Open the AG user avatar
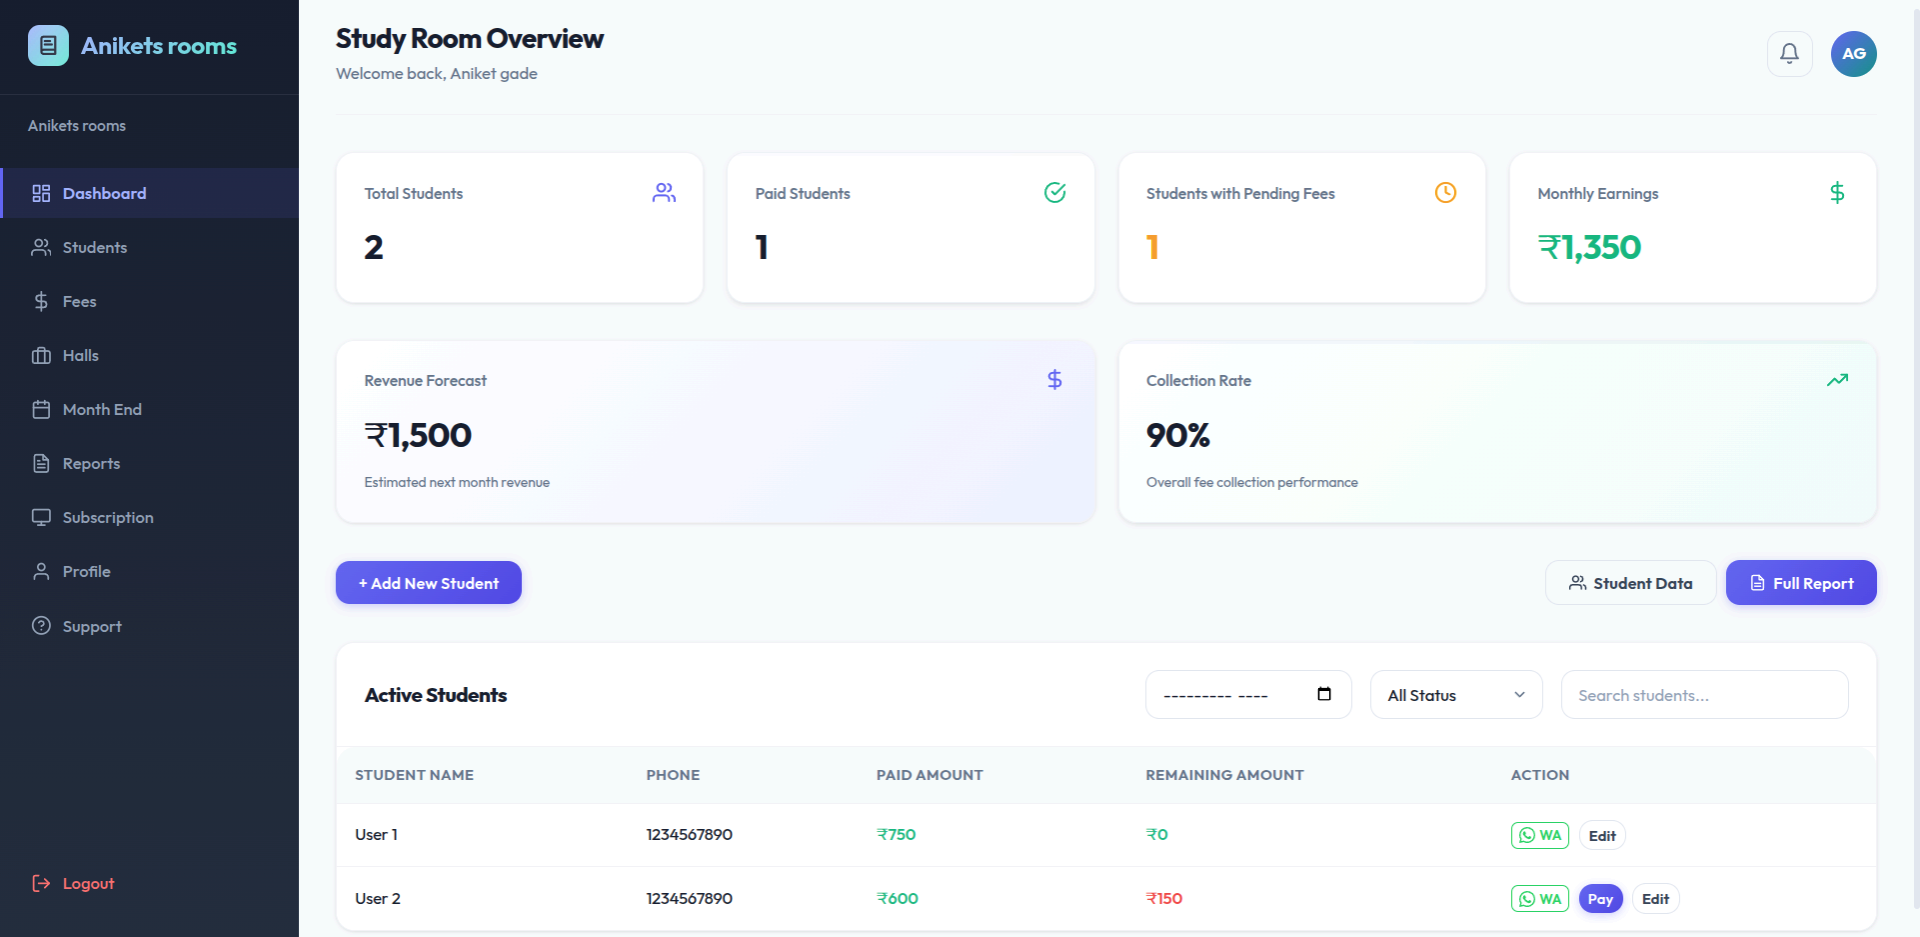This screenshot has height=937, width=1920. pyautogui.click(x=1853, y=54)
